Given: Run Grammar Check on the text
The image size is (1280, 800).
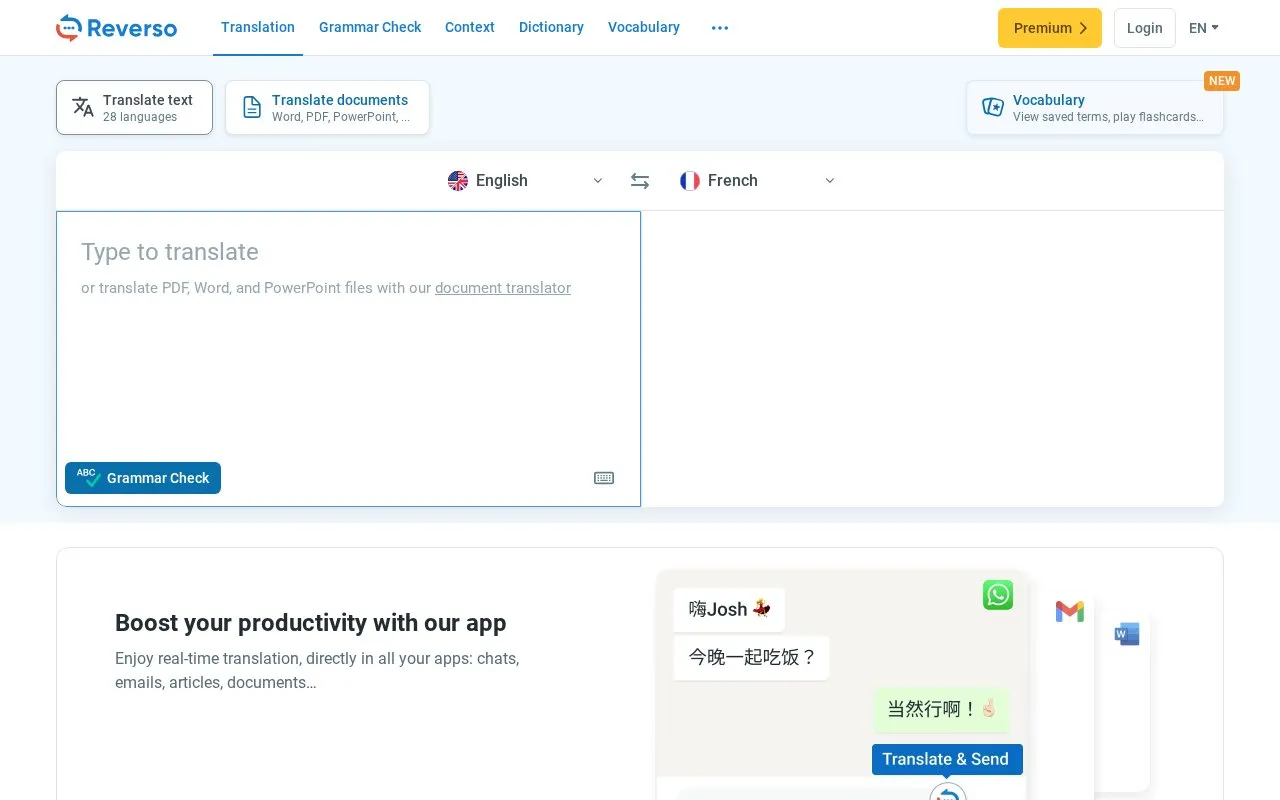Looking at the screenshot, I should click(143, 478).
